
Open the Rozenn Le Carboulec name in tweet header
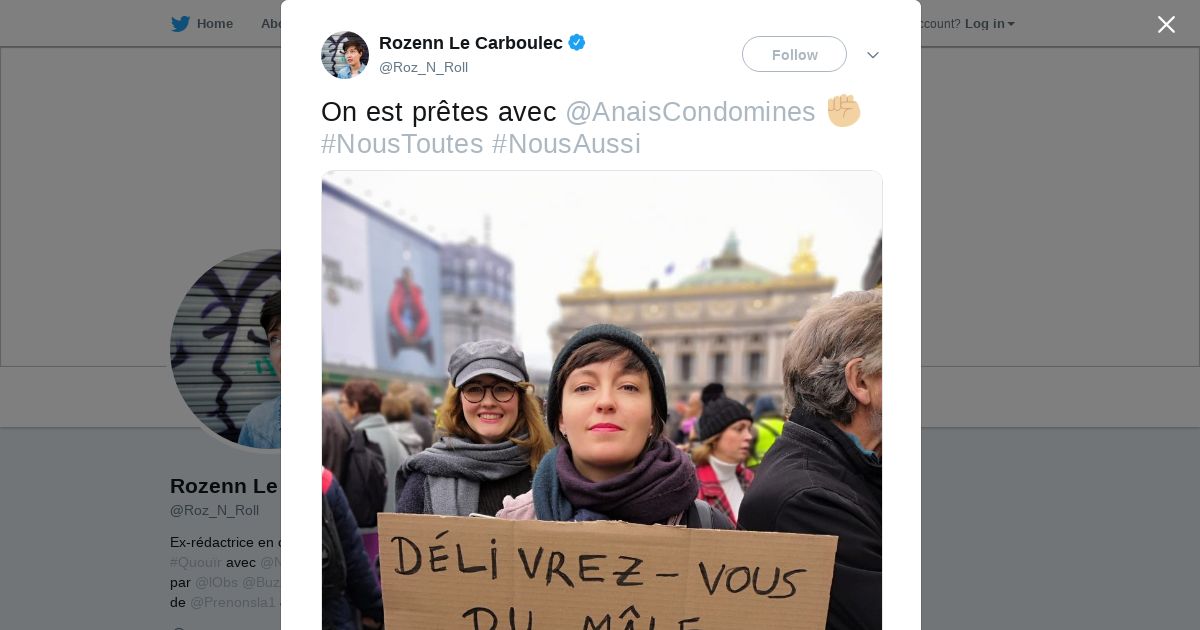[470, 43]
